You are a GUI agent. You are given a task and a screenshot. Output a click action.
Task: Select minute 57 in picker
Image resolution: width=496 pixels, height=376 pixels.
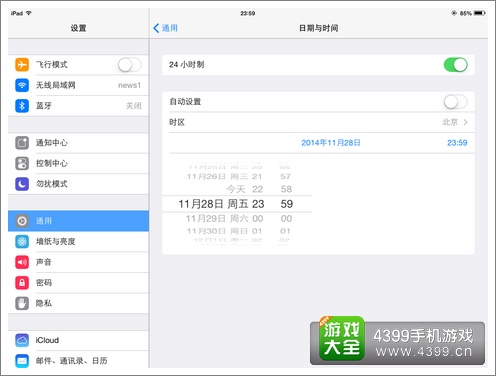285,176
